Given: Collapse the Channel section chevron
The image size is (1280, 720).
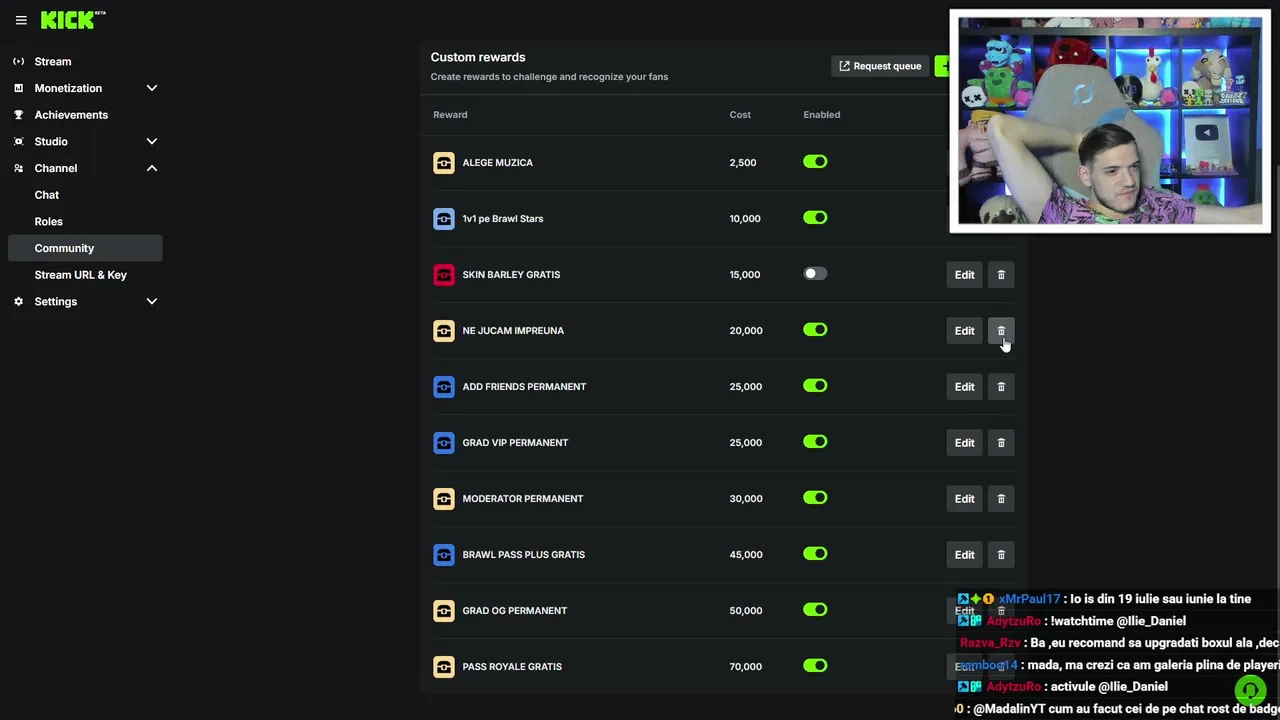Looking at the screenshot, I should tap(152, 168).
